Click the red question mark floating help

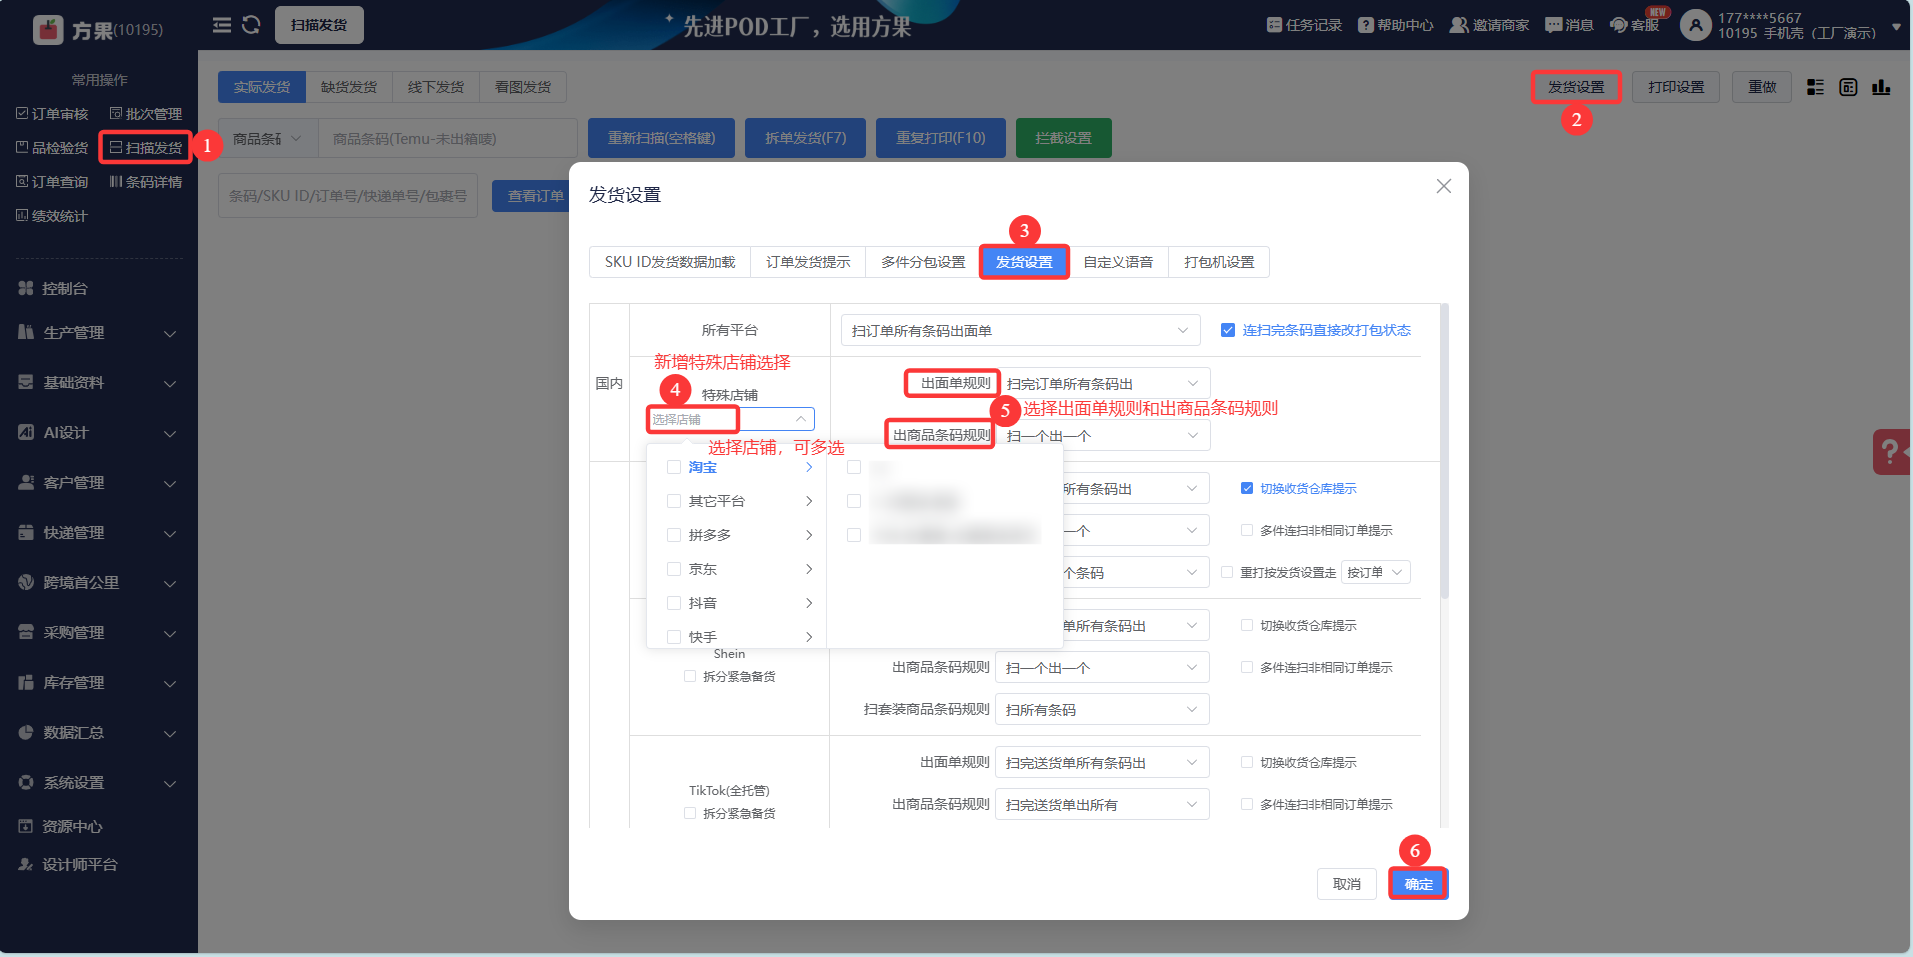coord(1891,452)
